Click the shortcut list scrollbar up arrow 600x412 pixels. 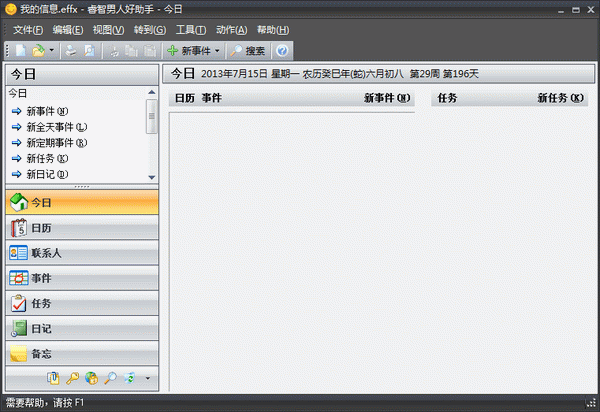[x=152, y=92]
